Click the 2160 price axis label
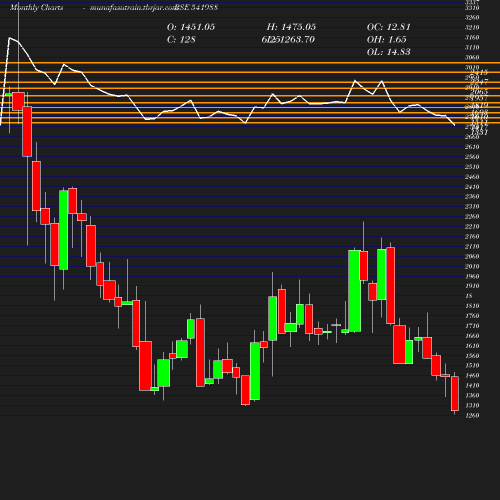The height and width of the screenshot is (500, 500). 472,236
